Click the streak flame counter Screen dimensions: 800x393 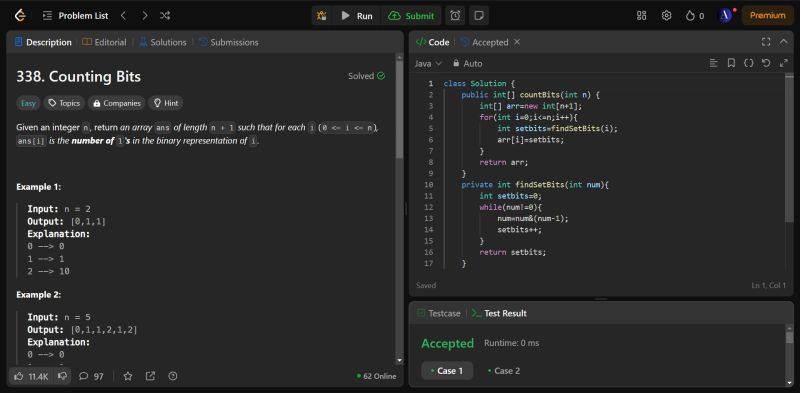(695, 16)
